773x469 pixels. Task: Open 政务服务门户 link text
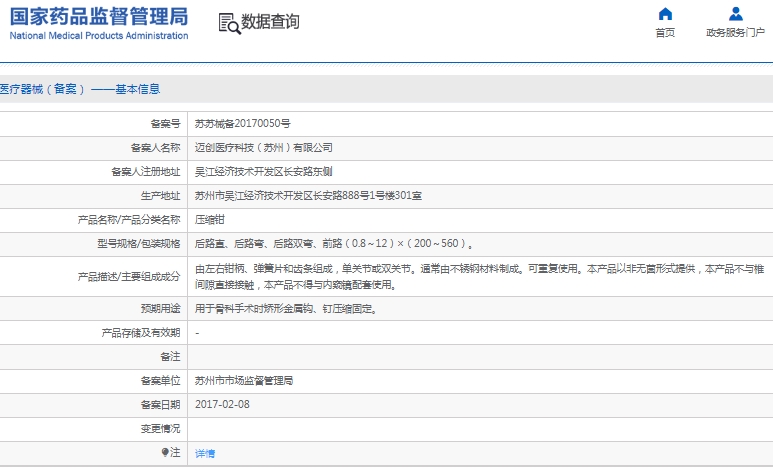(x=736, y=33)
